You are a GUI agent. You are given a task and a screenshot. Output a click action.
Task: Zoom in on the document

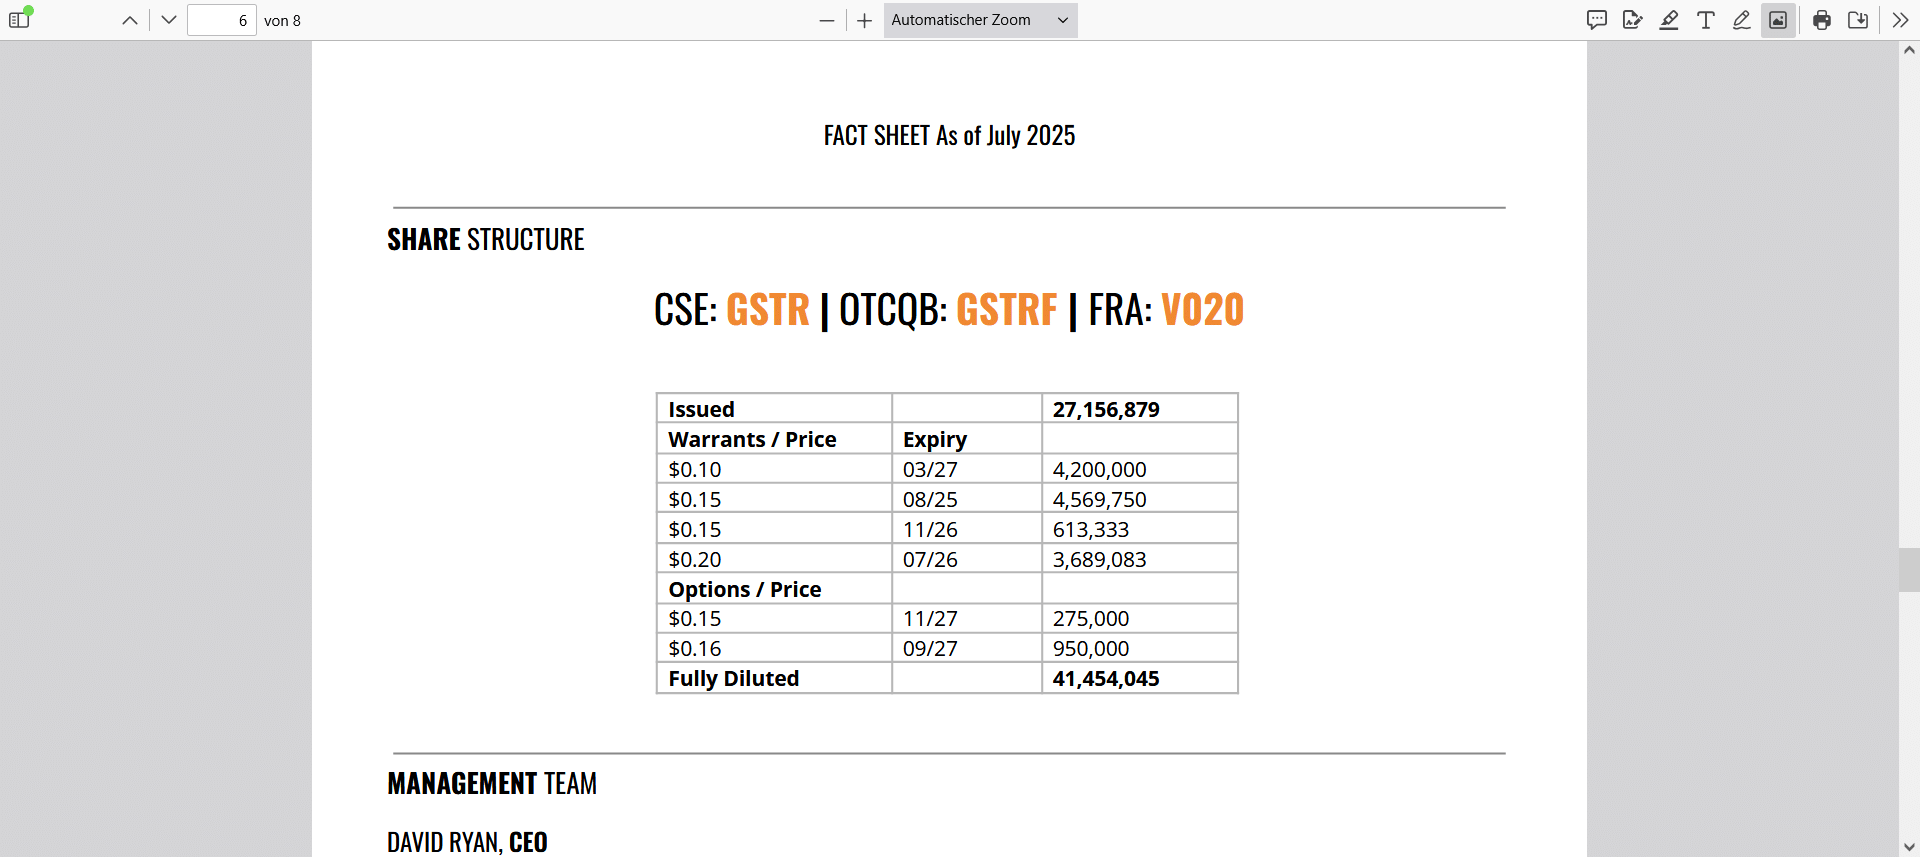865,20
